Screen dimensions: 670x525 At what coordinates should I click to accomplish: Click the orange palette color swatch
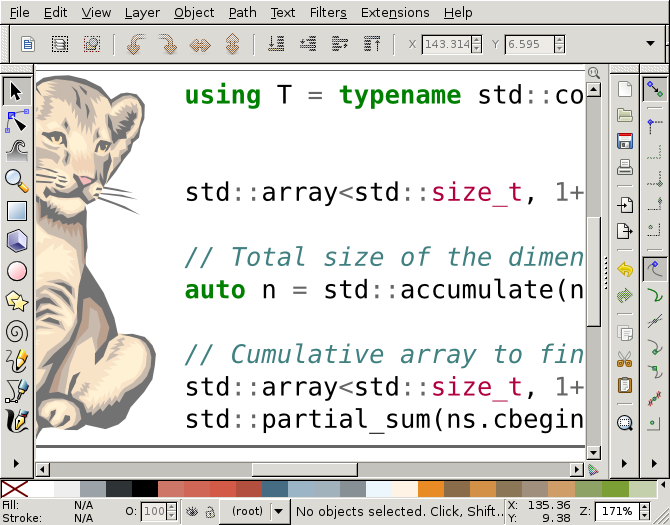[430, 489]
